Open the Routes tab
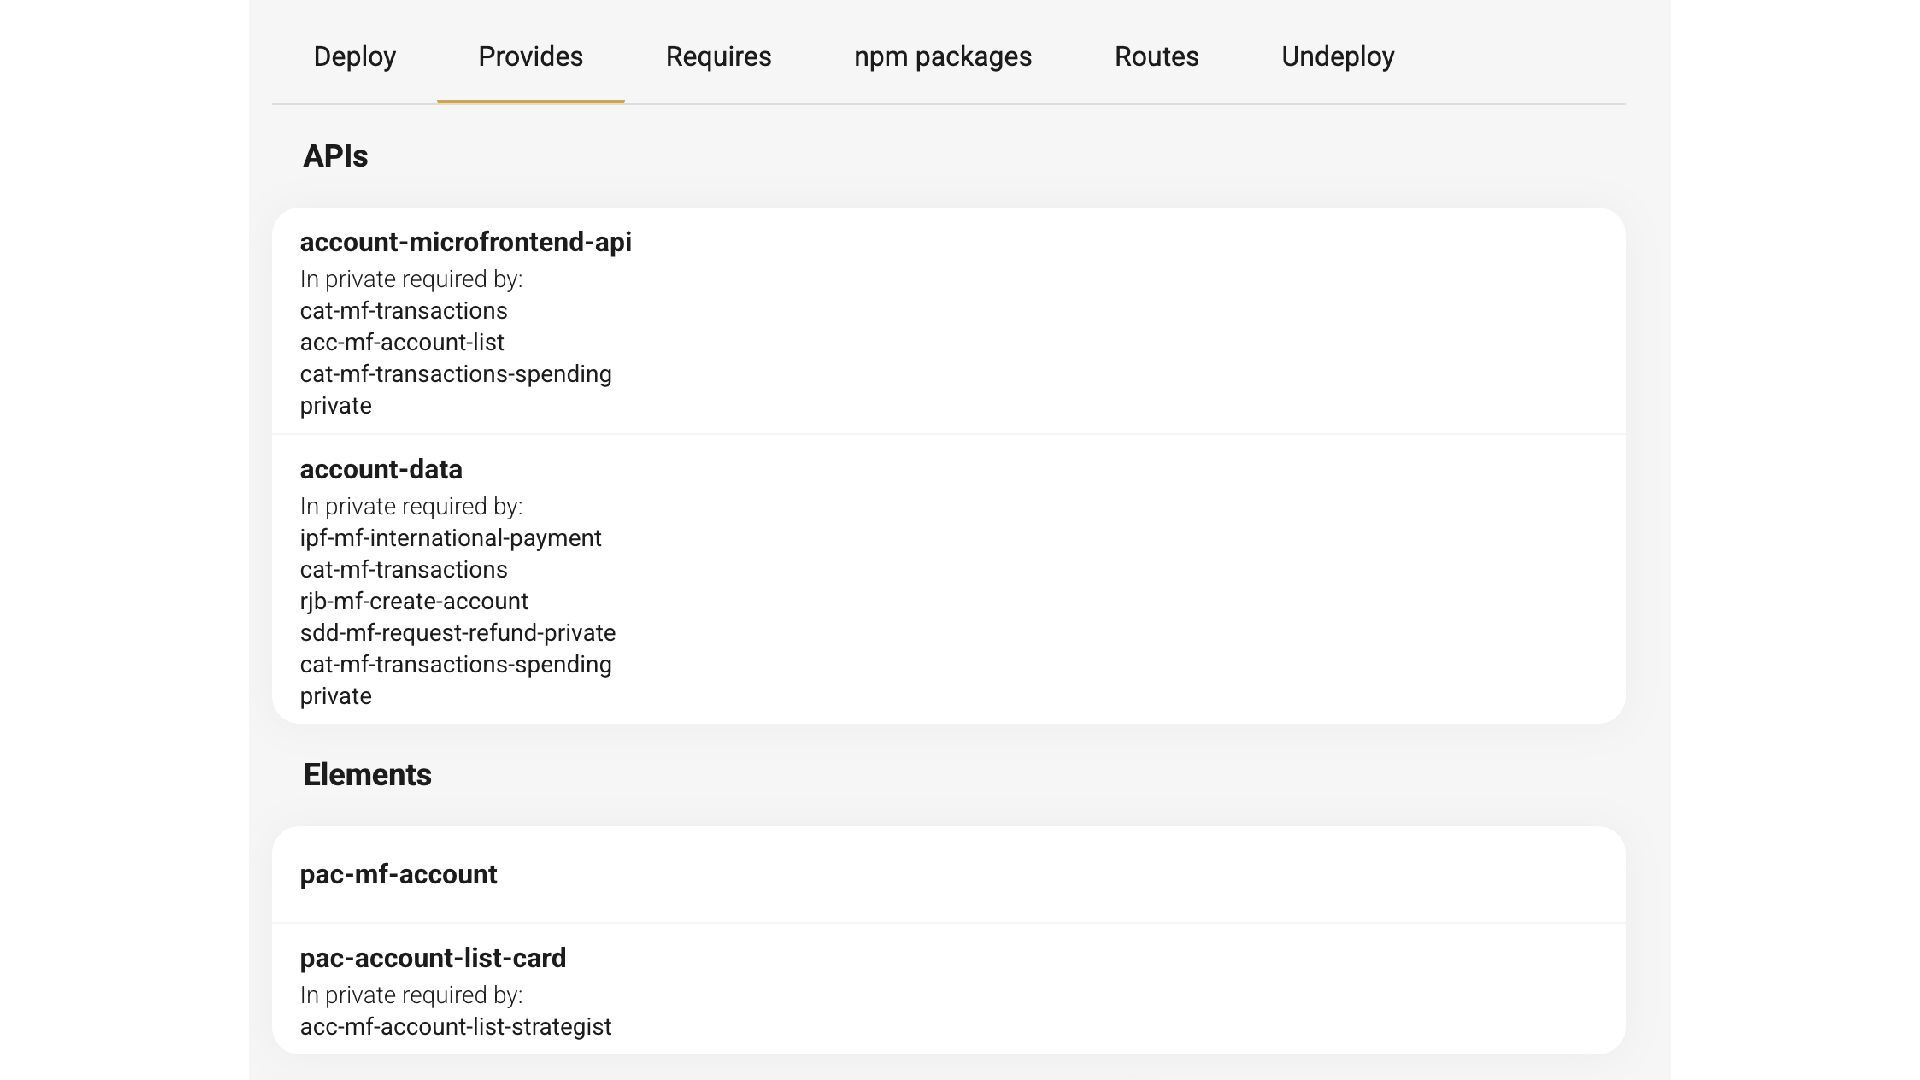1920x1080 pixels. [x=1156, y=57]
